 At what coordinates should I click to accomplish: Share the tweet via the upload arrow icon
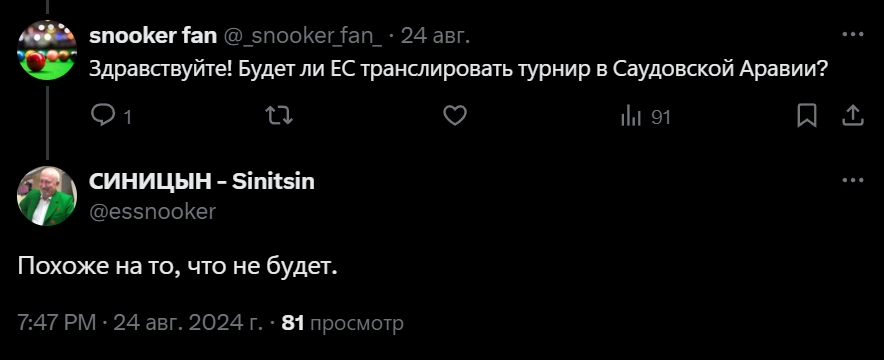click(x=853, y=117)
